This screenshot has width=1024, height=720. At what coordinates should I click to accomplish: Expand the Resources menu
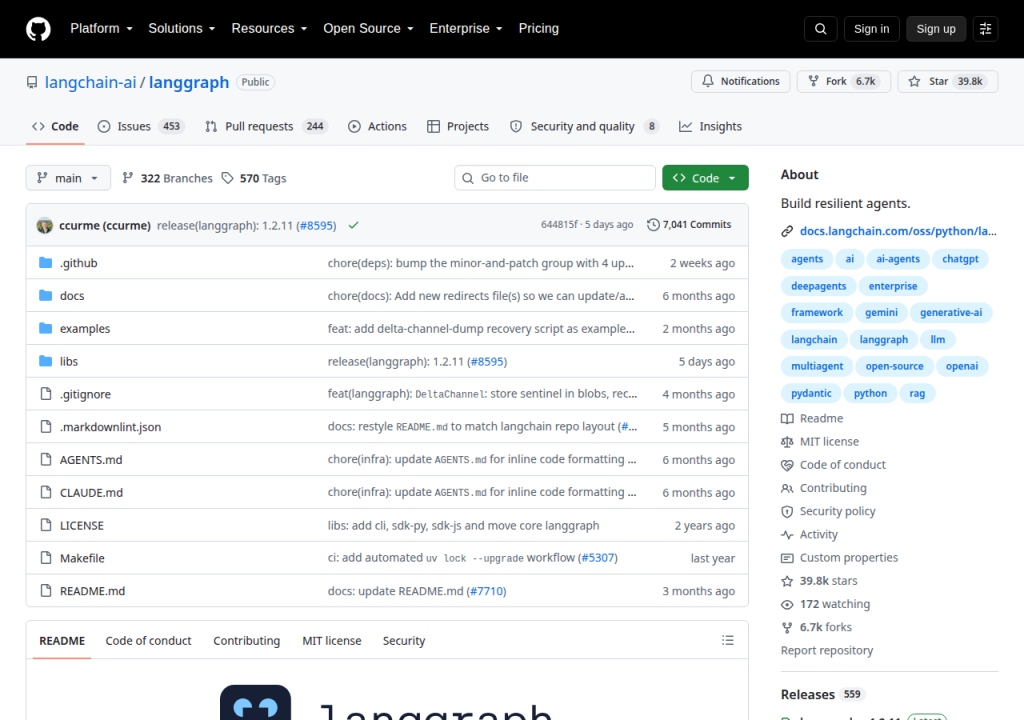(269, 29)
